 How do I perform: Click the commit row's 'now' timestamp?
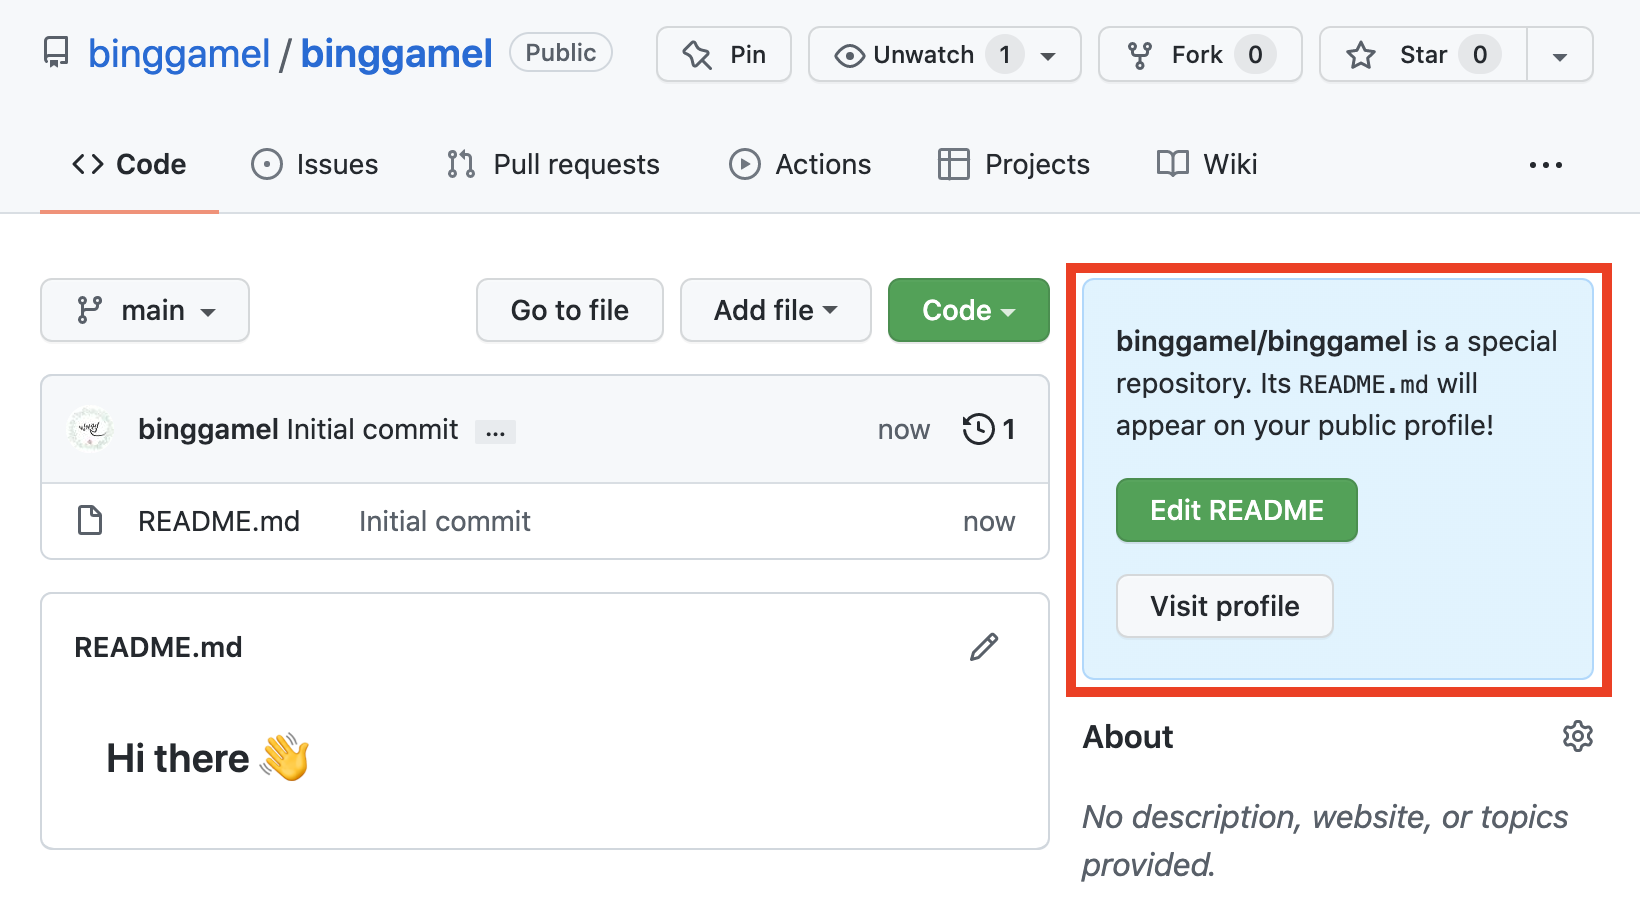[904, 430]
